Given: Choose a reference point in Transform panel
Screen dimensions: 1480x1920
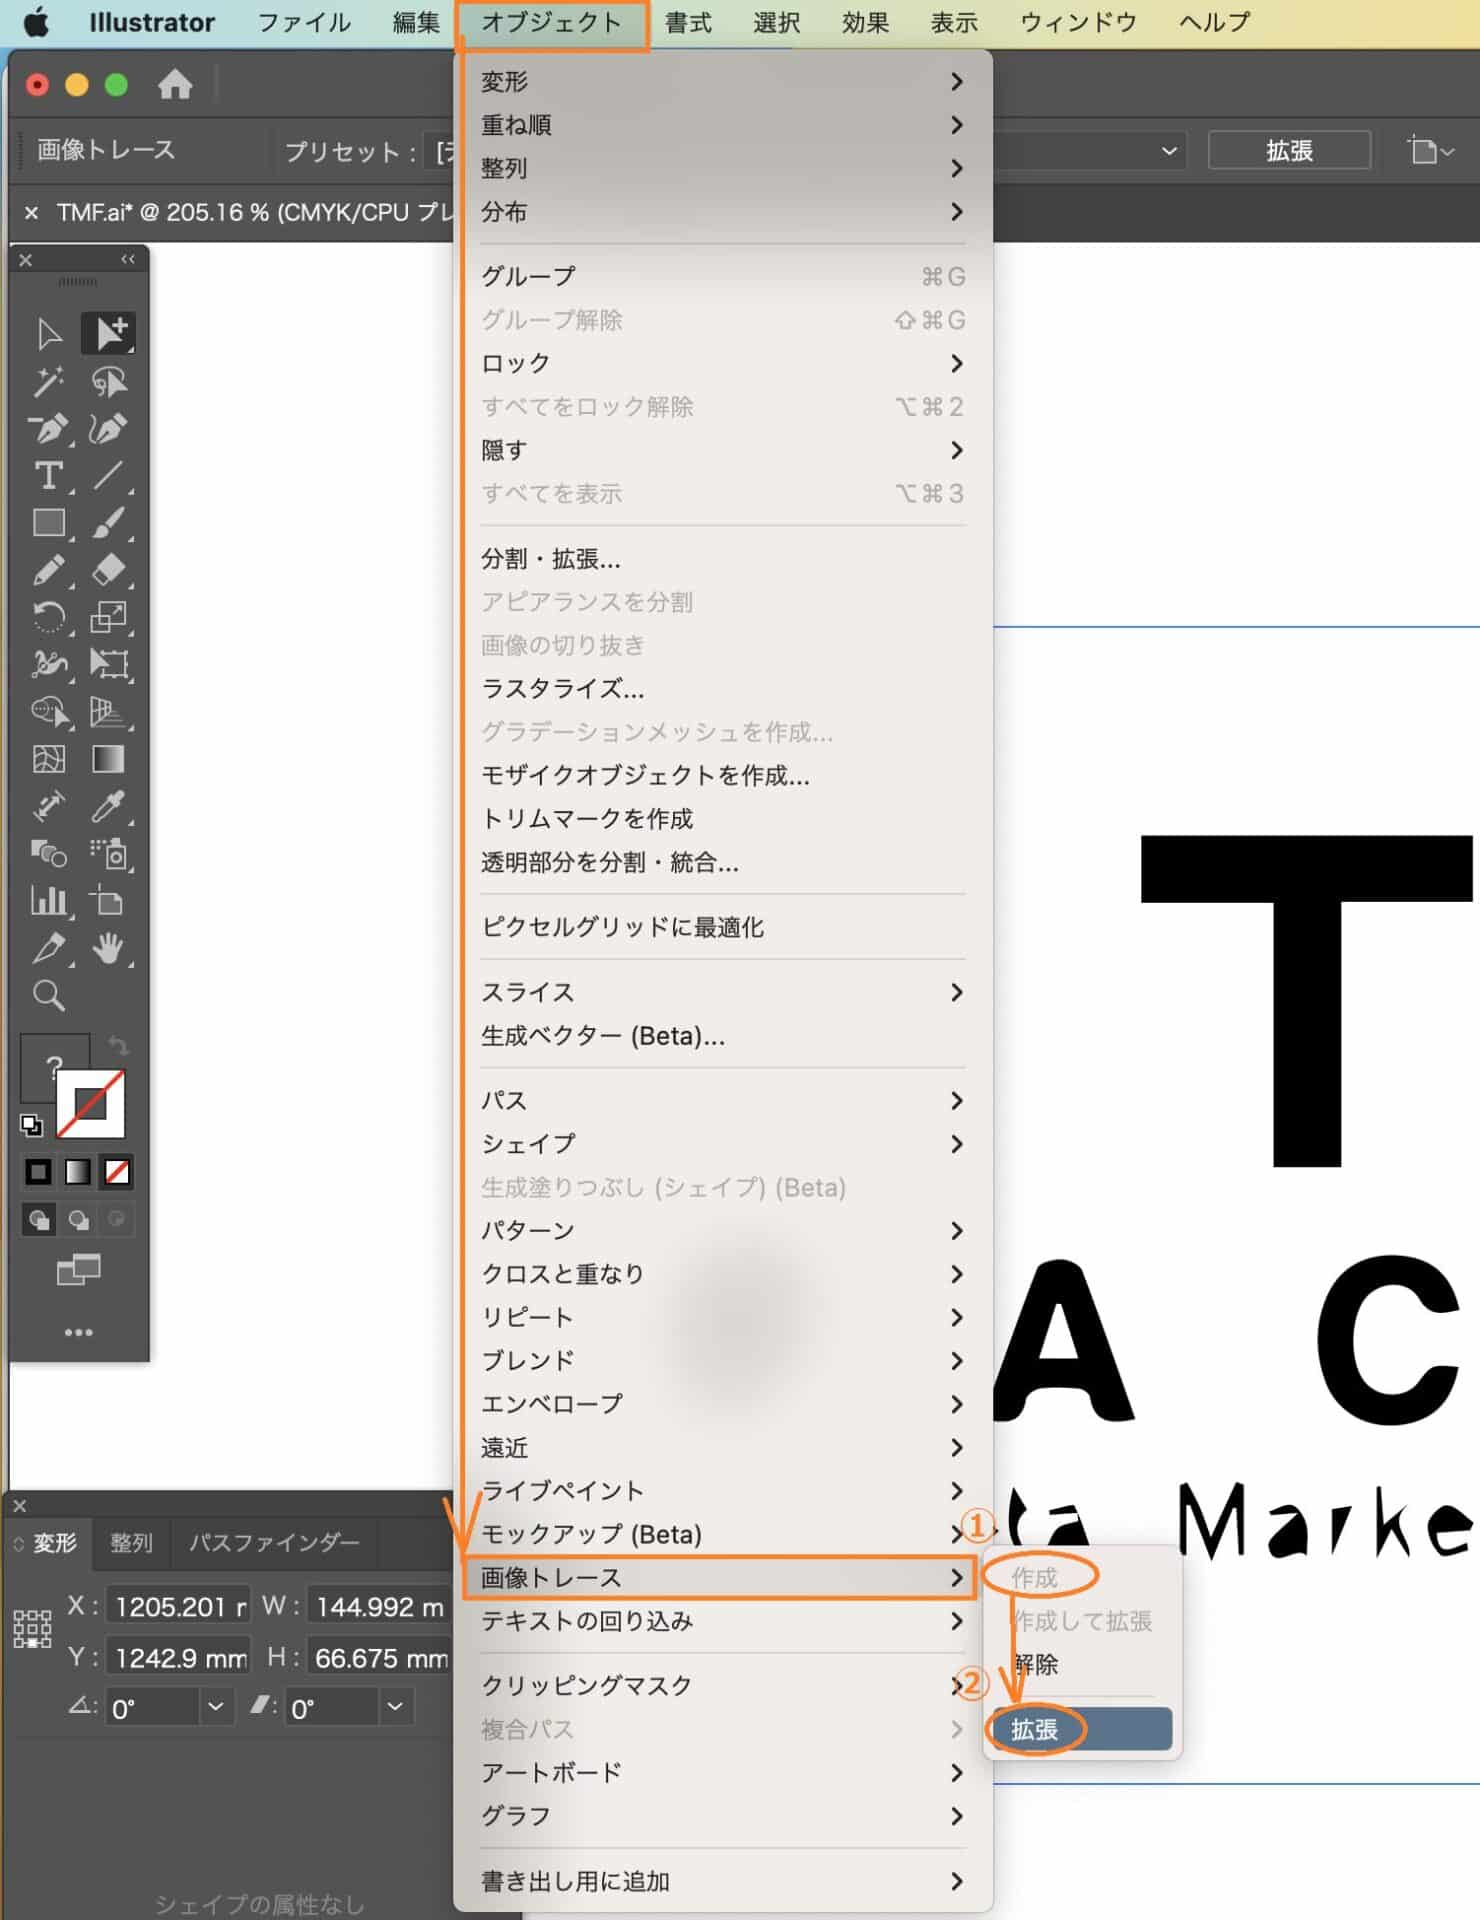Looking at the screenshot, I should click(32, 1629).
